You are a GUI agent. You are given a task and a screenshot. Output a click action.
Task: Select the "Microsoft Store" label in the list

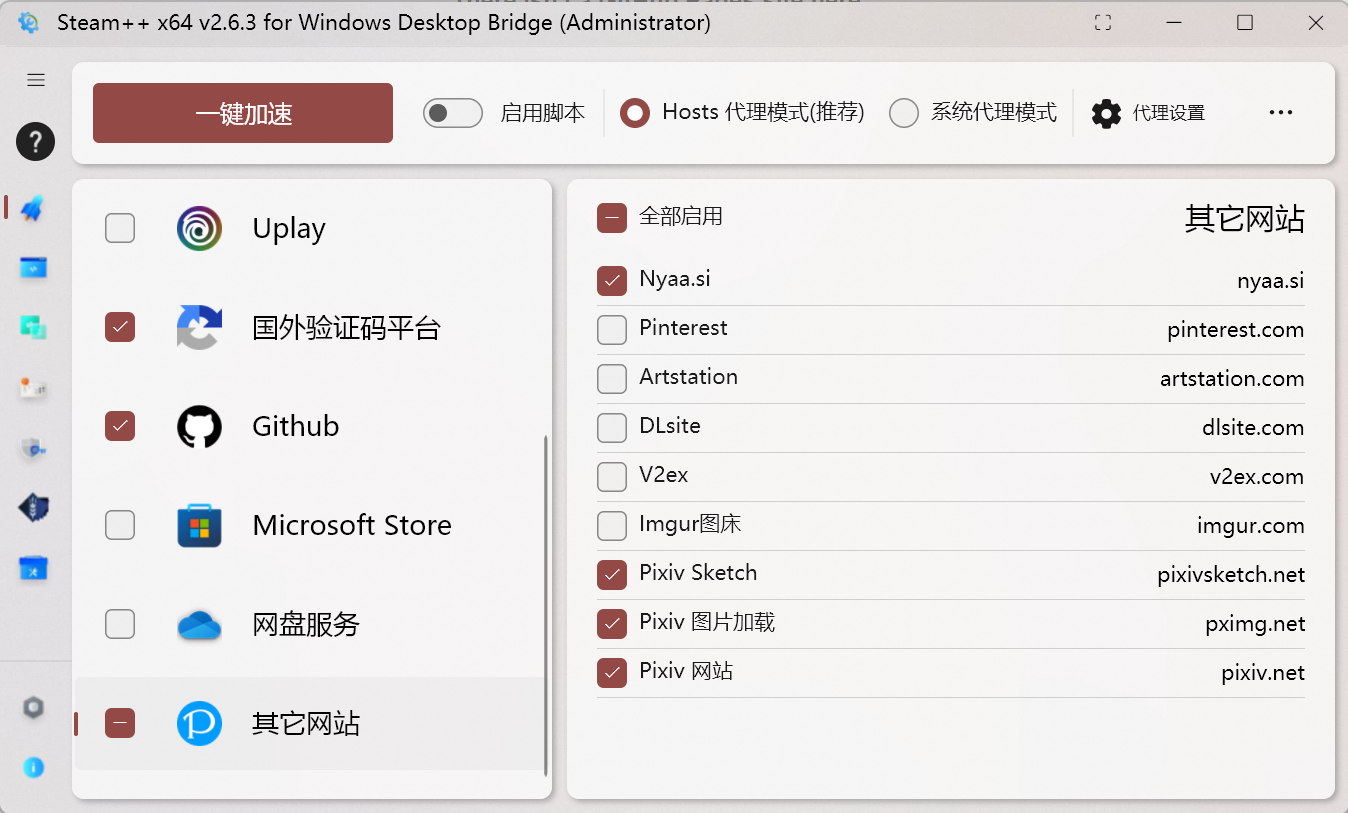tap(352, 525)
